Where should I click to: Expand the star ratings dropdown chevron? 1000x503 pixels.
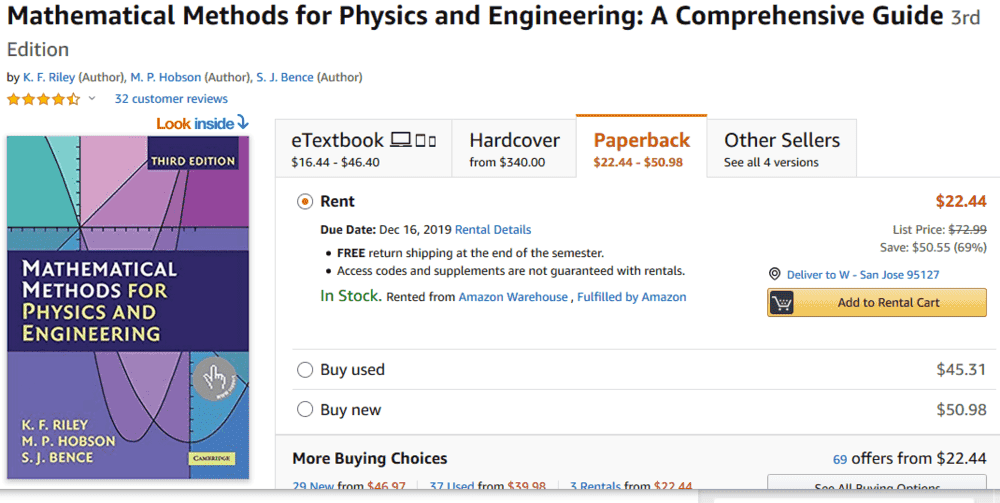tap(92, 99)
